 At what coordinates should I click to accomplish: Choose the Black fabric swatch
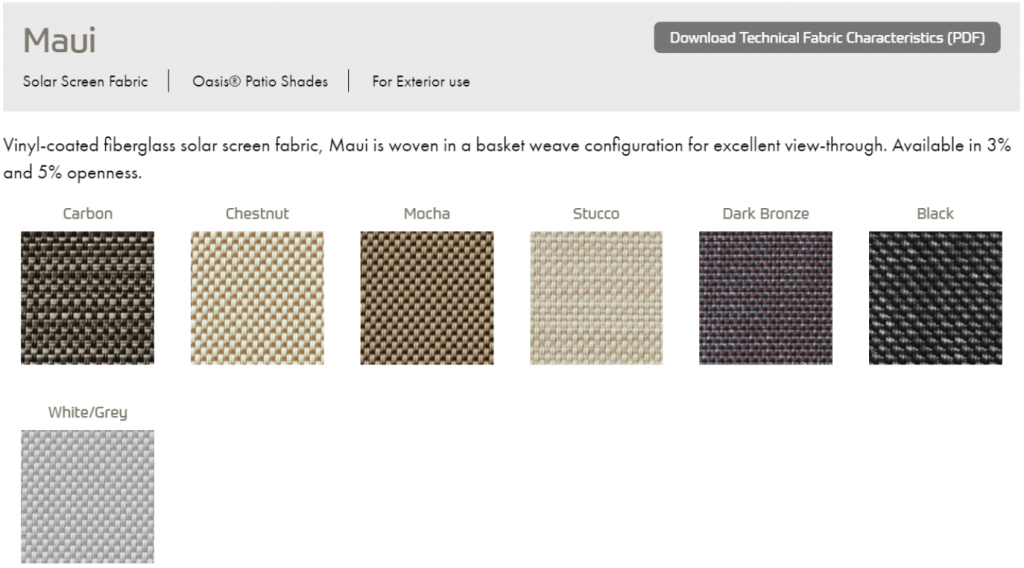935,298
